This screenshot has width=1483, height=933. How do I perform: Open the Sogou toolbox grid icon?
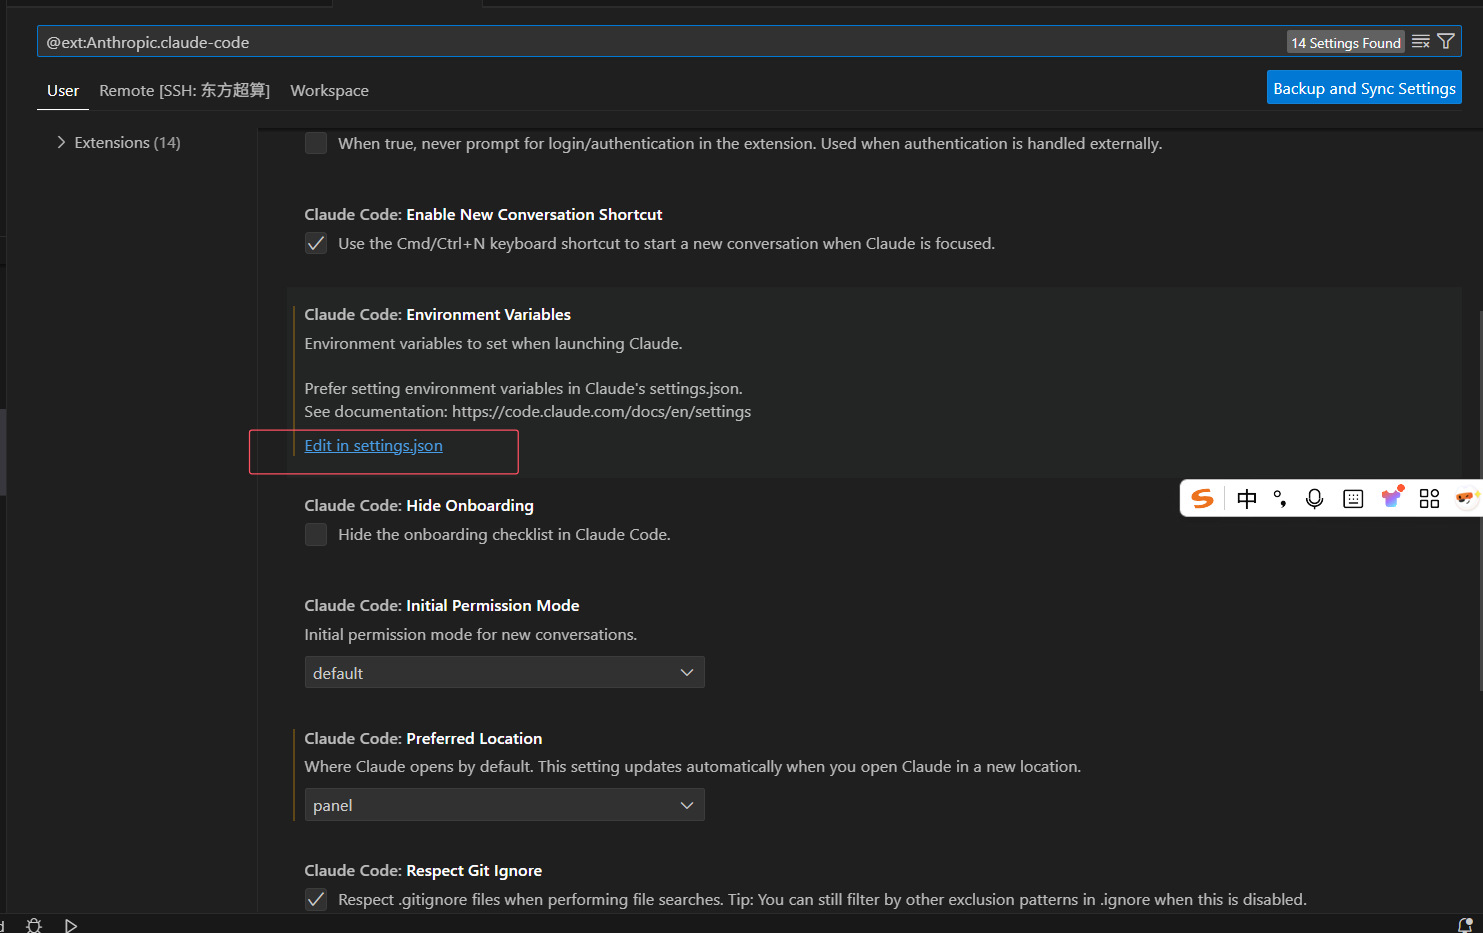coord(1429,498)
